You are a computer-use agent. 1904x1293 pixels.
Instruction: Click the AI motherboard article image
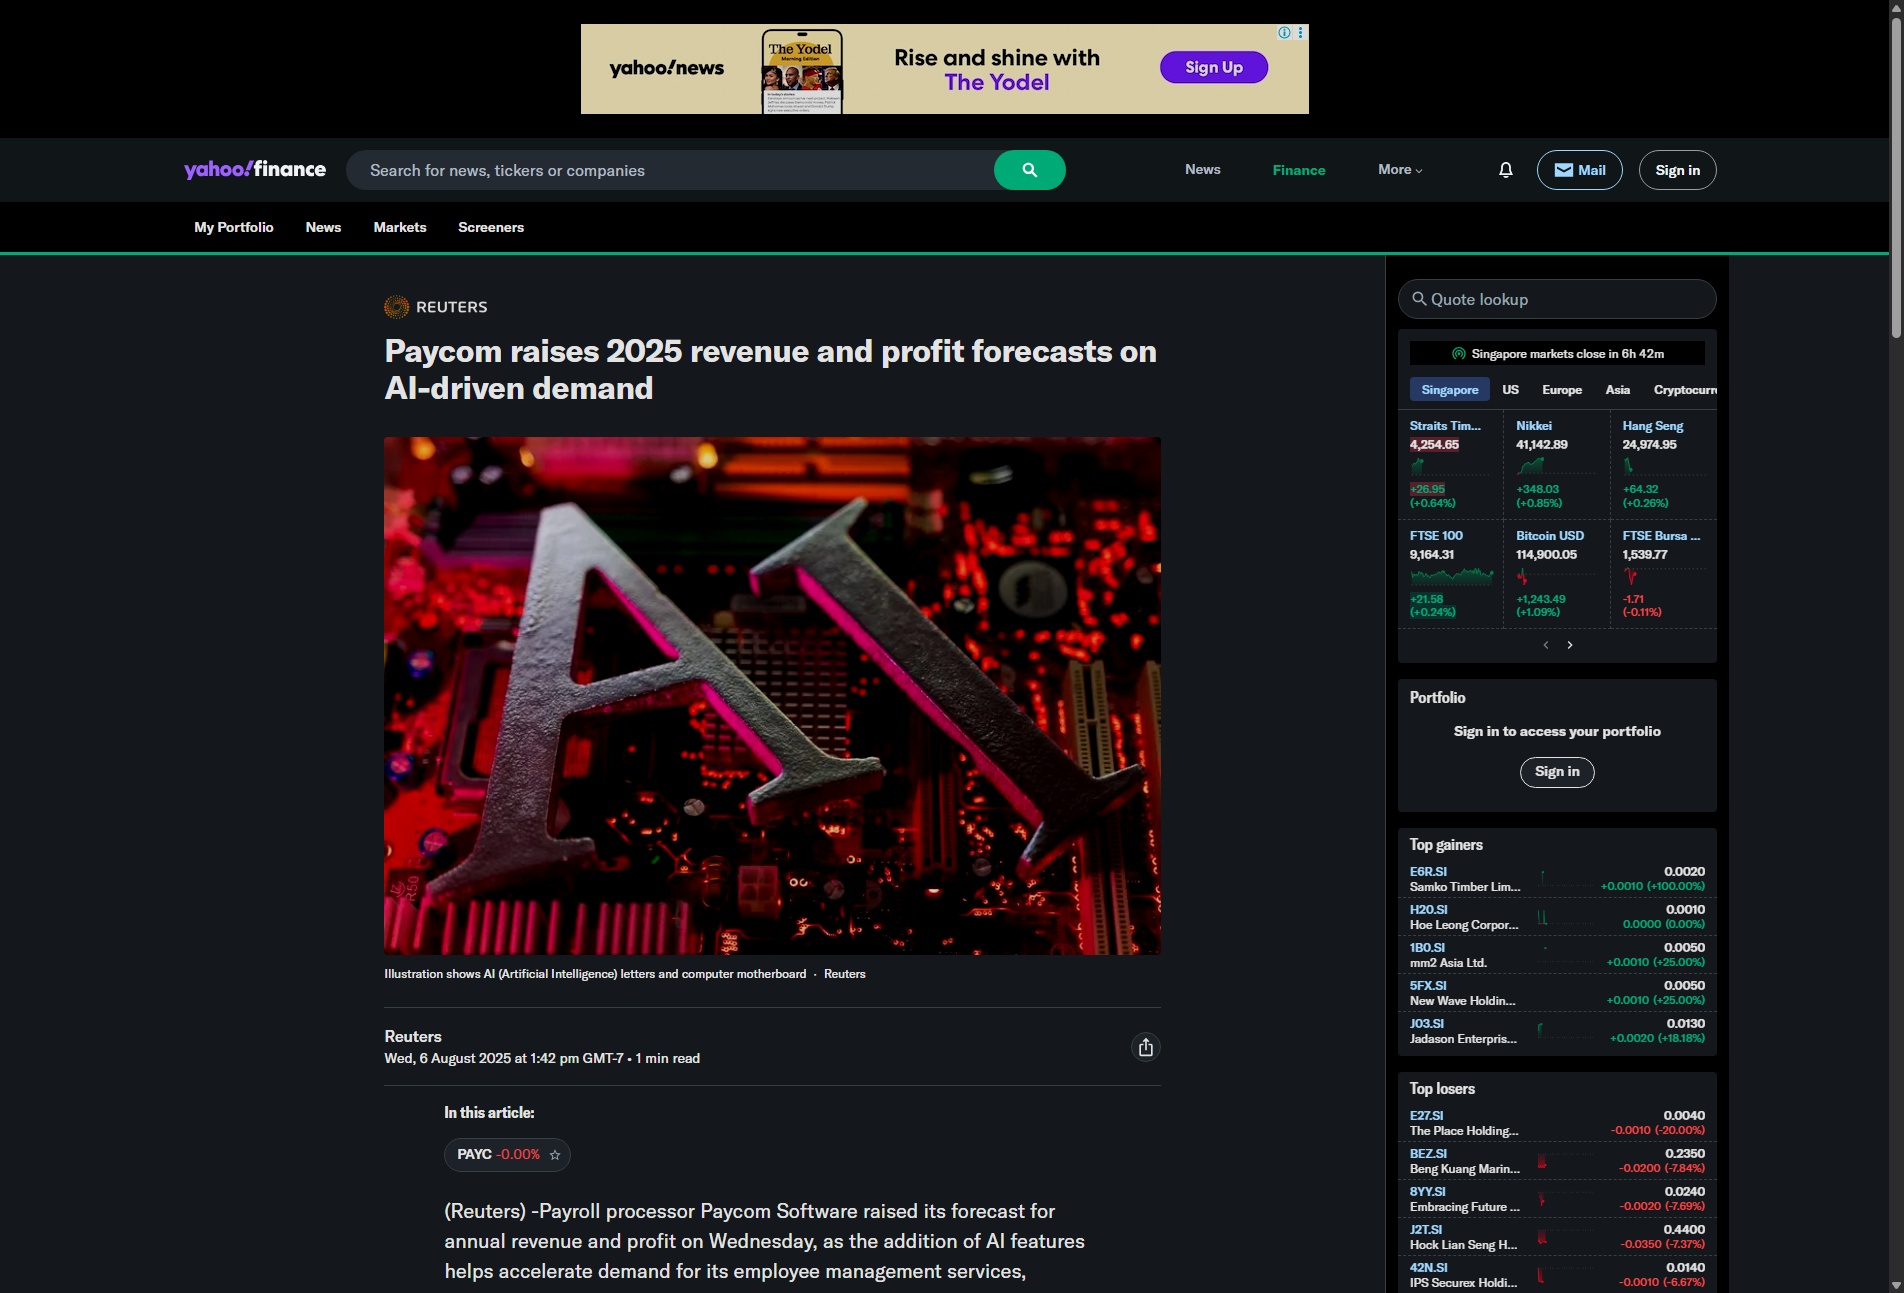(x=772, y=696)
